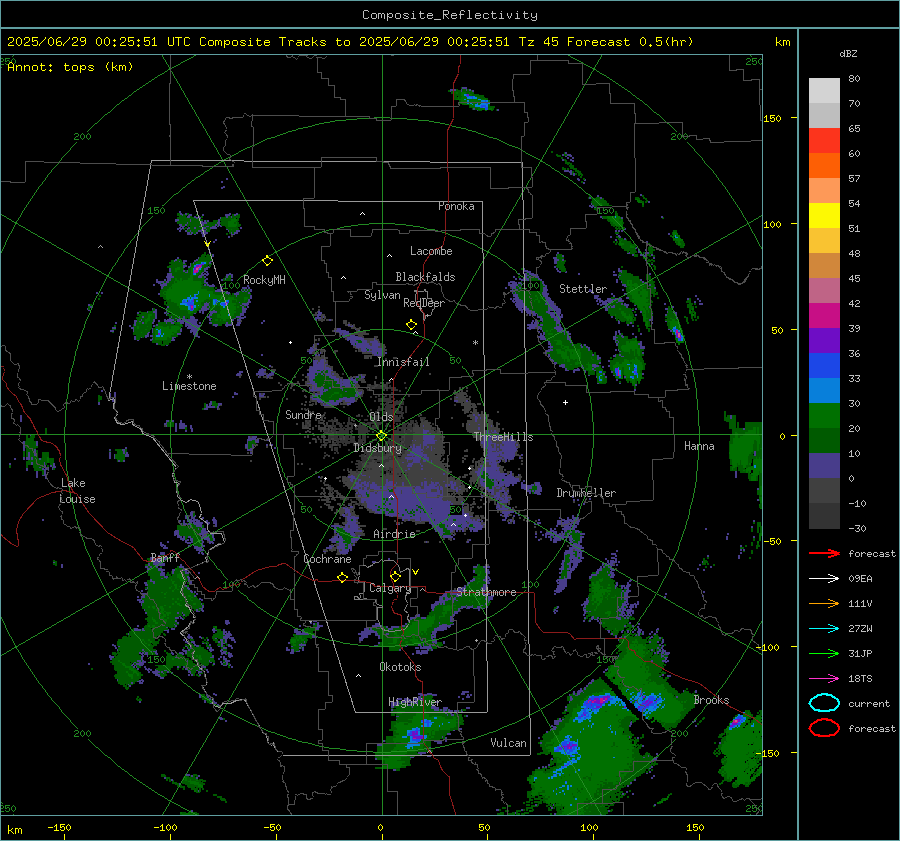This screenshot has height=841, width=900.
Task: Select the Cochrane label
Action: [327, 559]
